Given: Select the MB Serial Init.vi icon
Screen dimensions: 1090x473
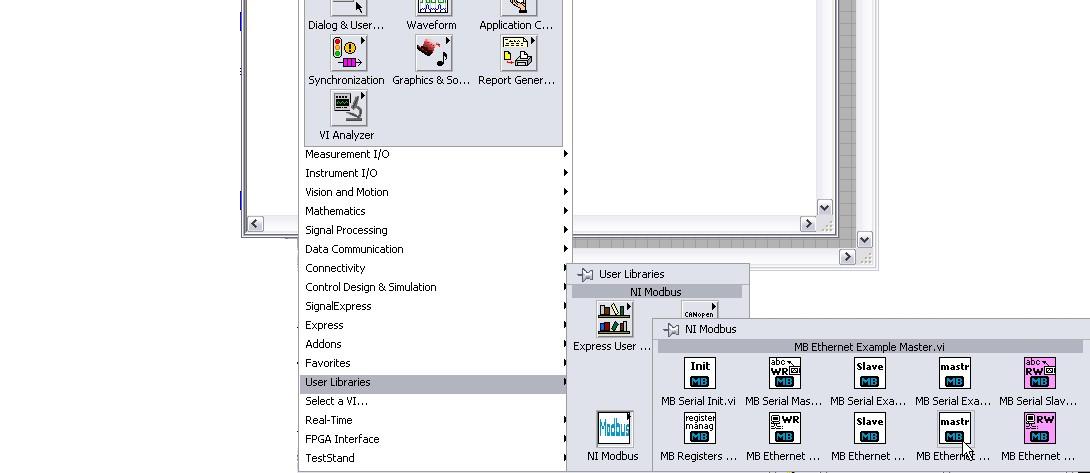Looking at the screenshot, I should 699,373.
